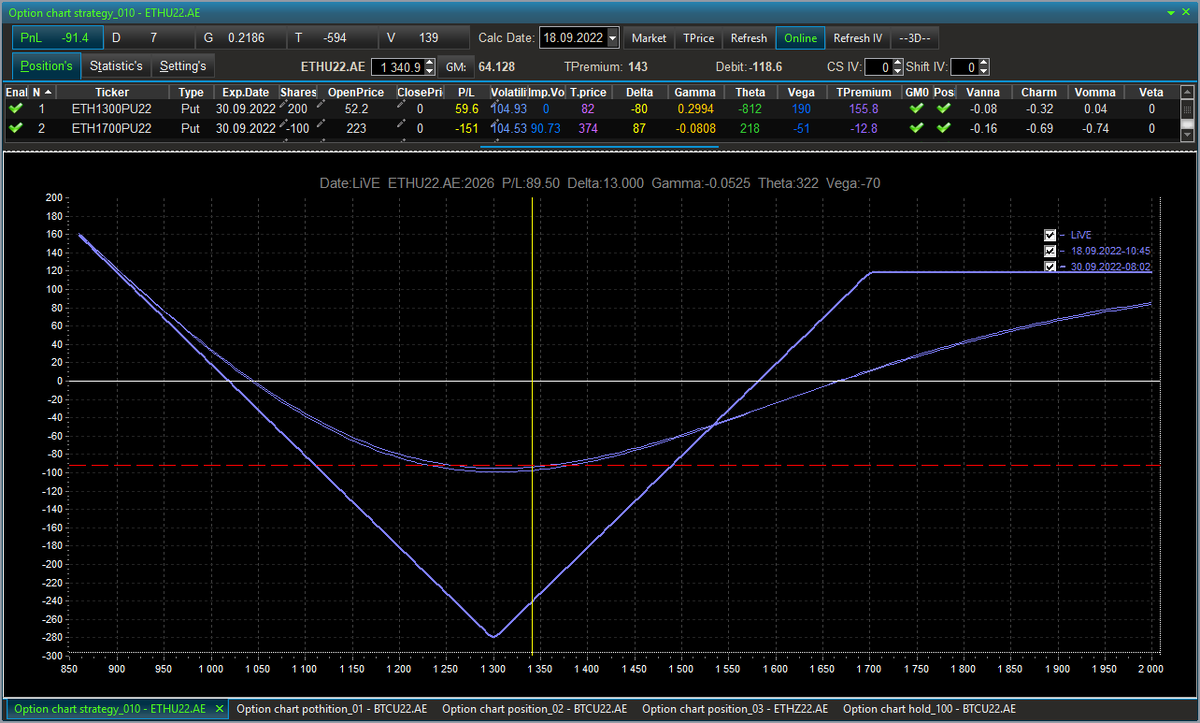Close the strategy_010 - ETHU22.AE bottom tab
This screenshot has width=1200, height=723.
click(x=219, y=708)
